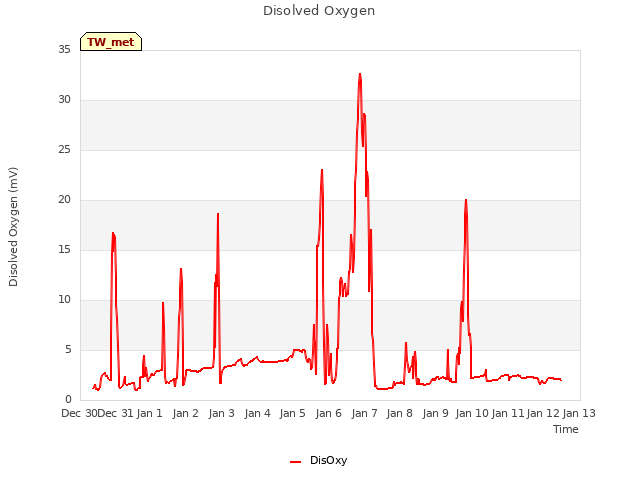Click the y-axis label 25

coord(64,150)
